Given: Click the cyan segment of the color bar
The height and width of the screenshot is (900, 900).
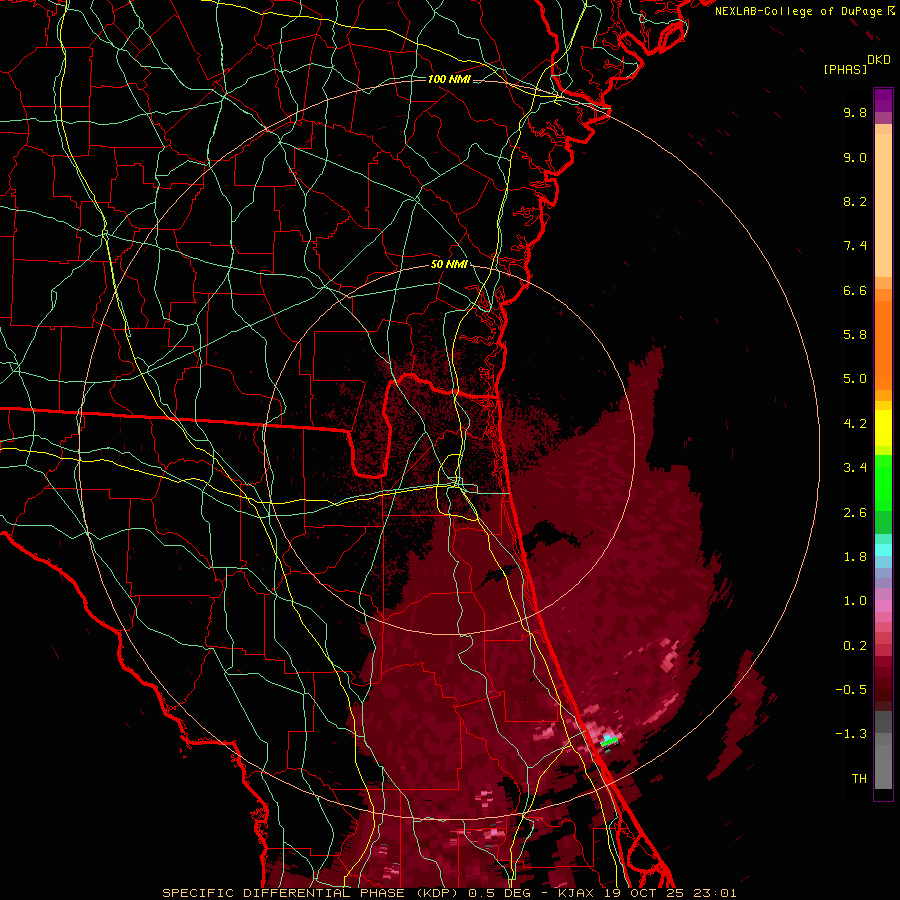Looking at the screenshot, I should (x=883, y=550).
